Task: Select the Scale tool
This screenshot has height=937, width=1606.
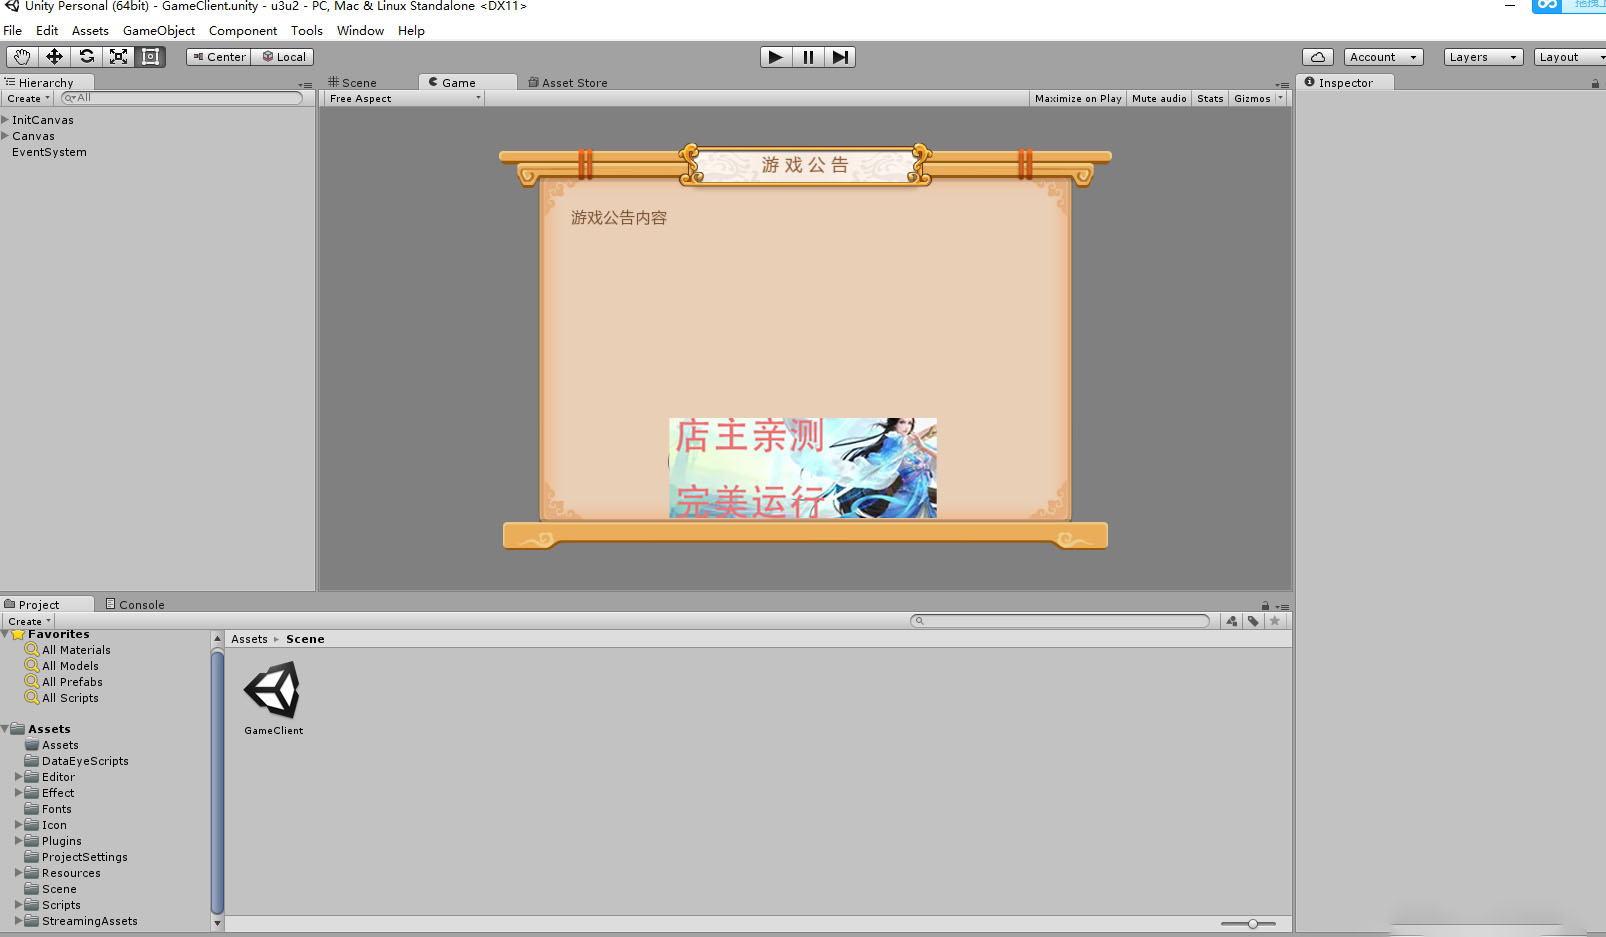Action: tap(119, 57)
